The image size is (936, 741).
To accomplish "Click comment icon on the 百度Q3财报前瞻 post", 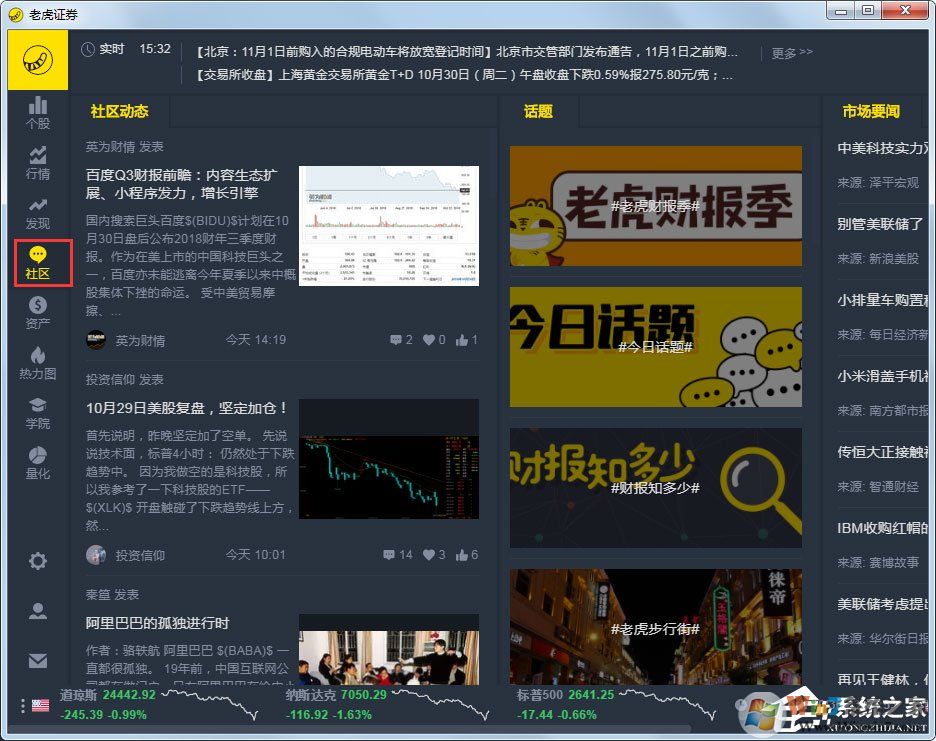I will point(395,340).
